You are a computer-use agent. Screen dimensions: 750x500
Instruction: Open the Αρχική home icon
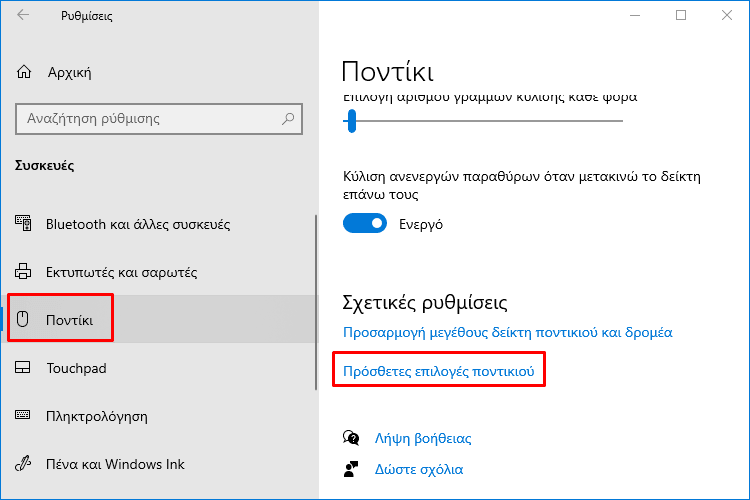click(x=24, y=72)
